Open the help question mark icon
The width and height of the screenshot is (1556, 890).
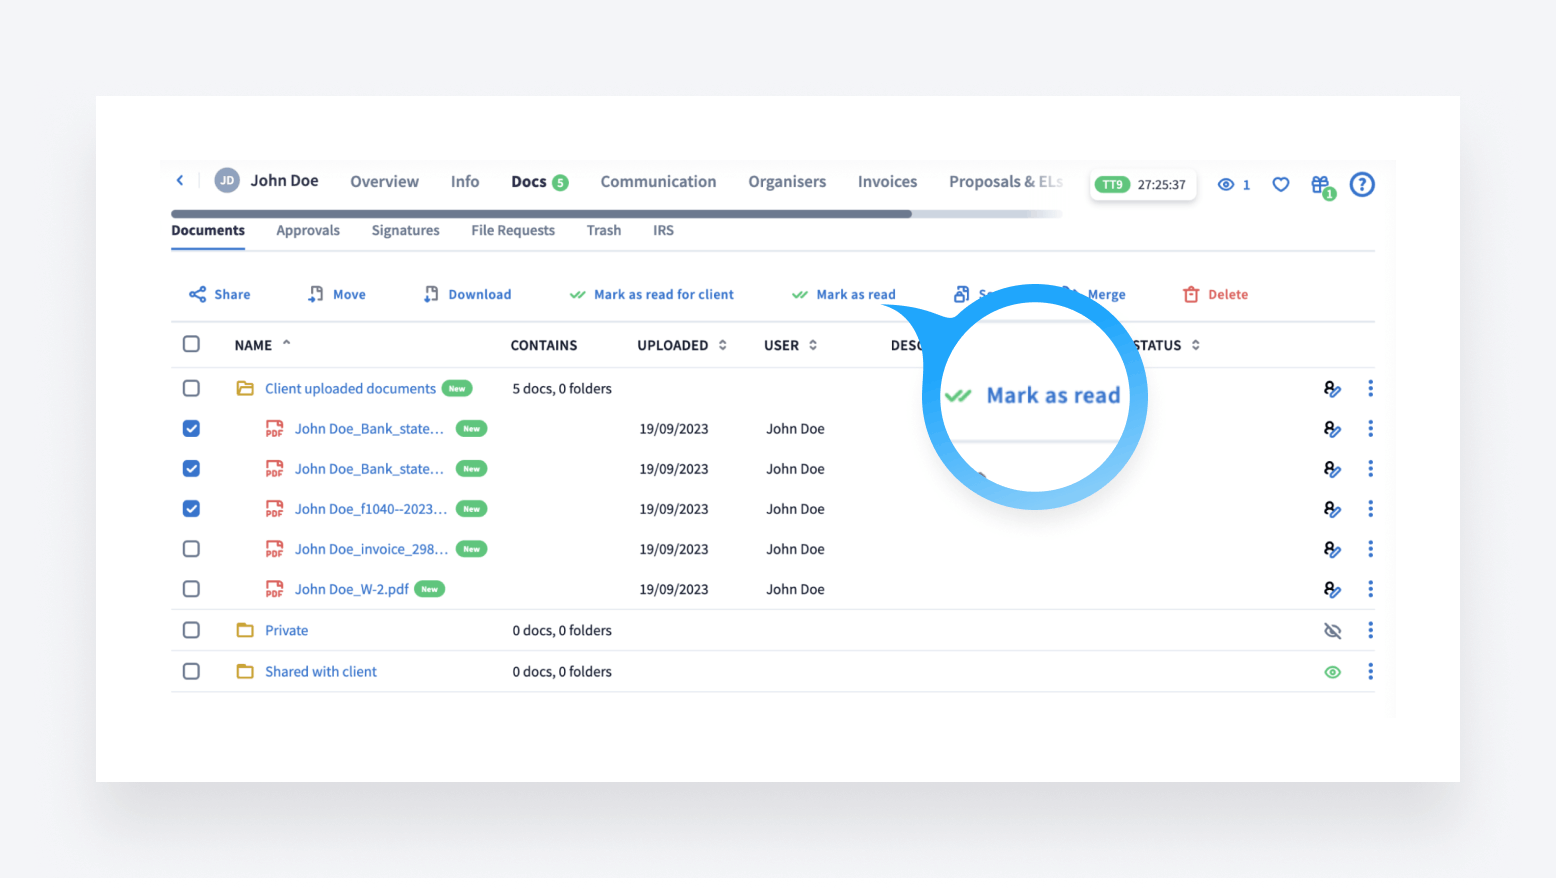point(1361,185)
